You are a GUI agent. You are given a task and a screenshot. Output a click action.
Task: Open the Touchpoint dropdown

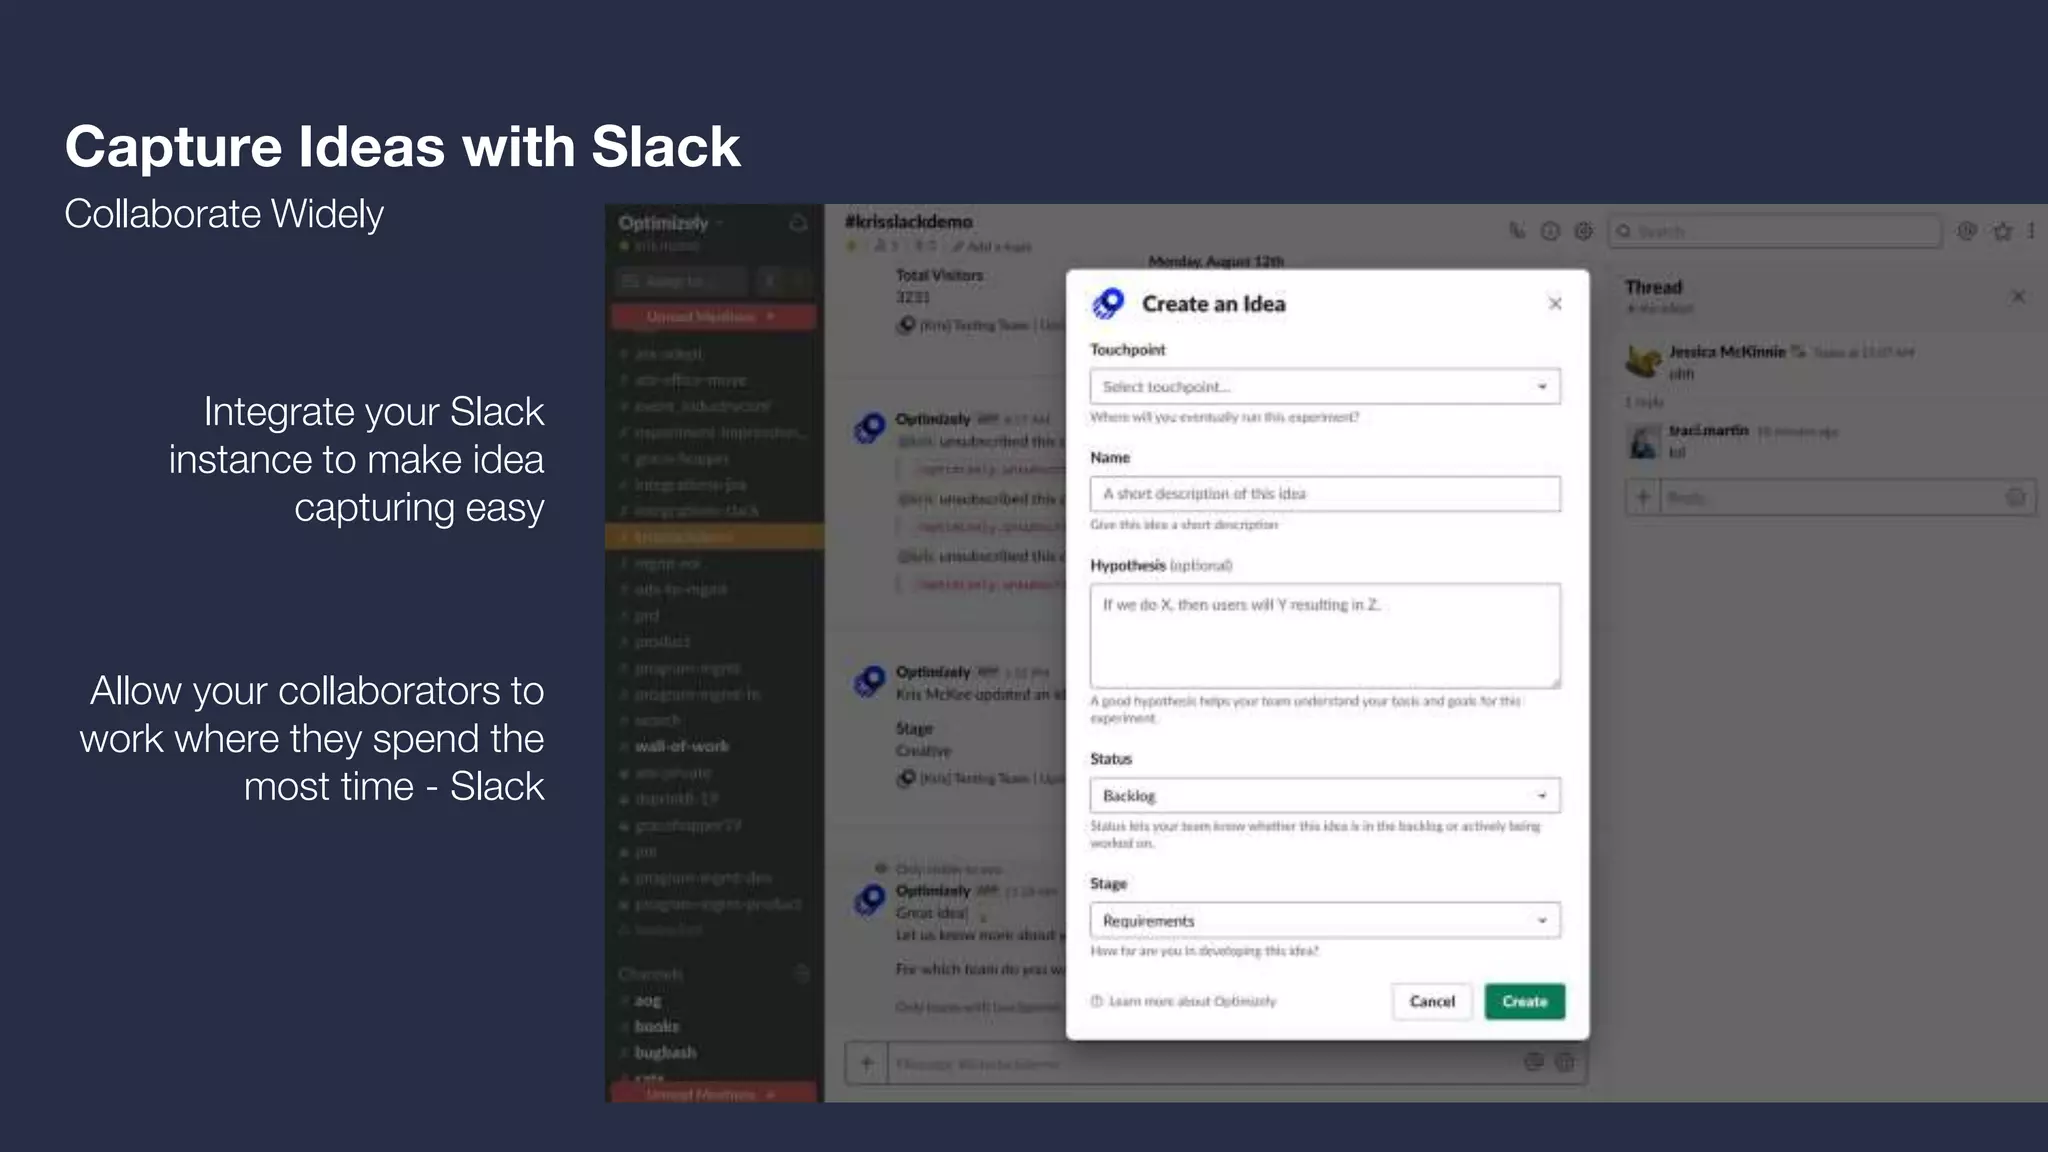[1325, 387]
